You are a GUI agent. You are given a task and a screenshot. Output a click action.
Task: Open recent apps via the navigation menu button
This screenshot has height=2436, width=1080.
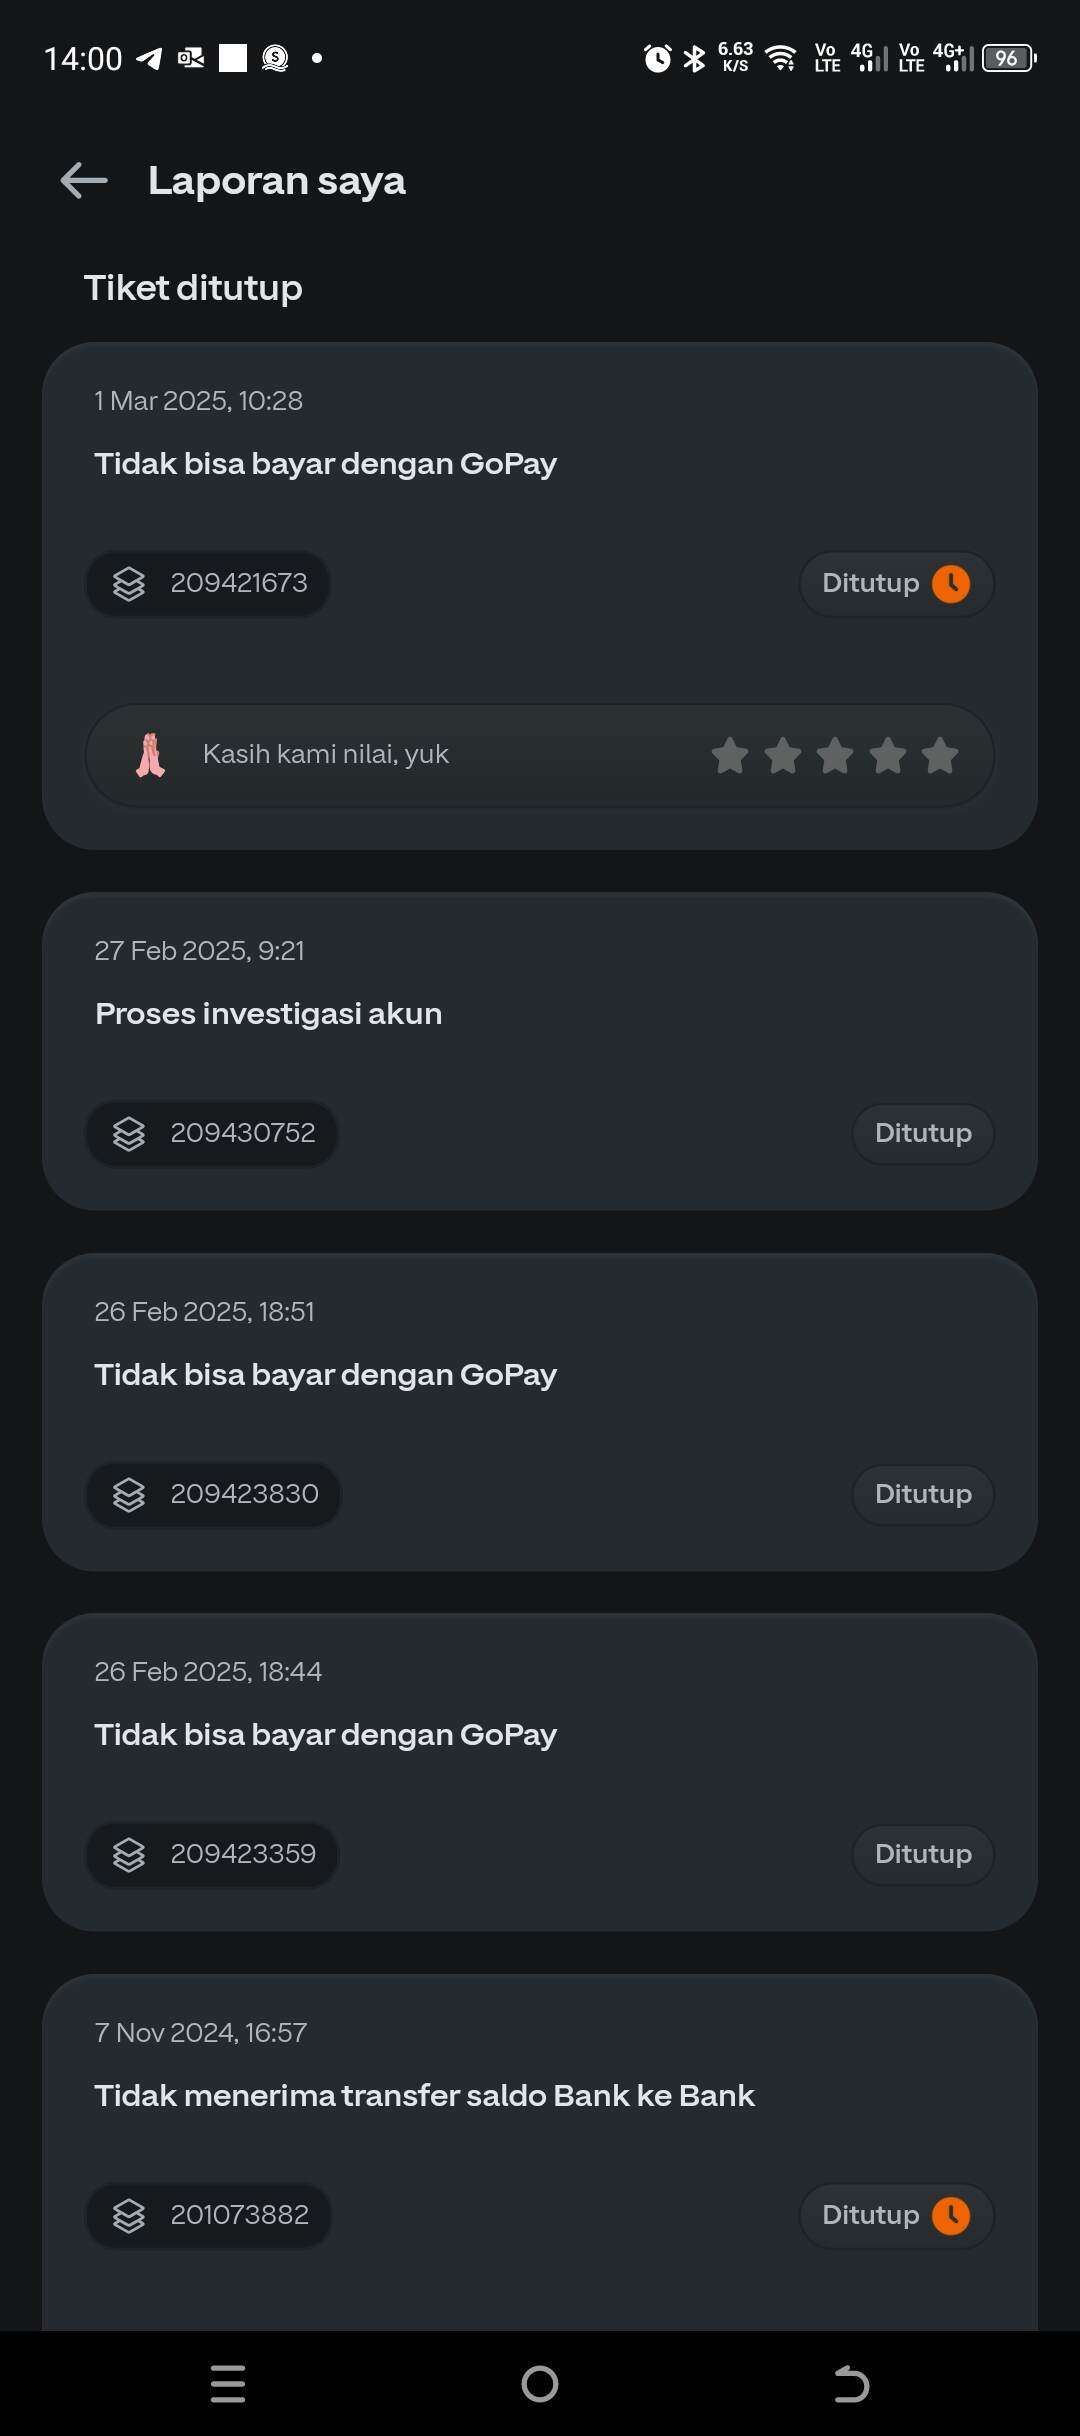[228, 2384]
